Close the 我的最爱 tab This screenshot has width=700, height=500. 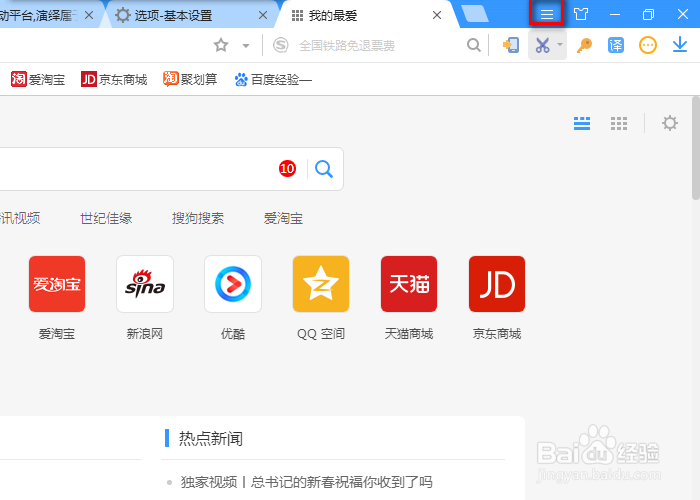click(x=437, y=16)
